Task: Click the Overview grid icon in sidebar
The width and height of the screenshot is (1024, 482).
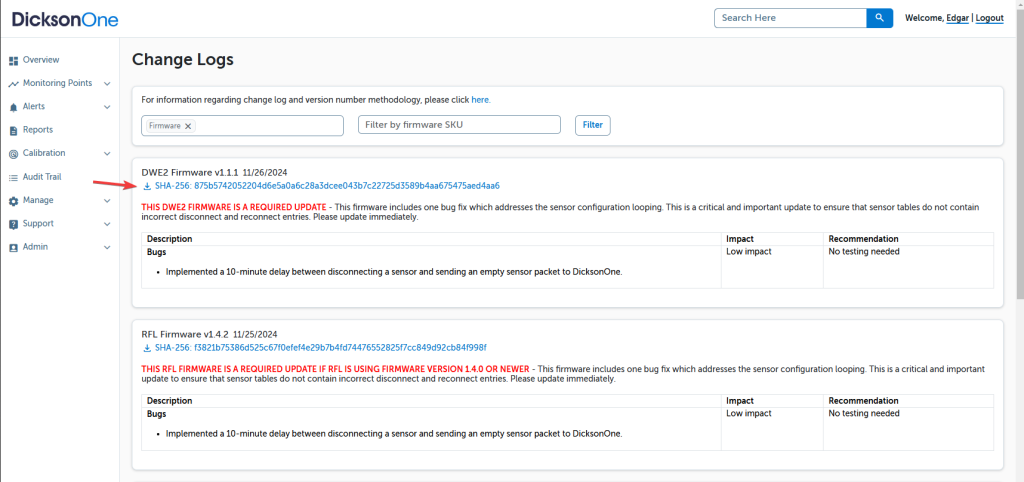Action: click(x=14, y=60)
